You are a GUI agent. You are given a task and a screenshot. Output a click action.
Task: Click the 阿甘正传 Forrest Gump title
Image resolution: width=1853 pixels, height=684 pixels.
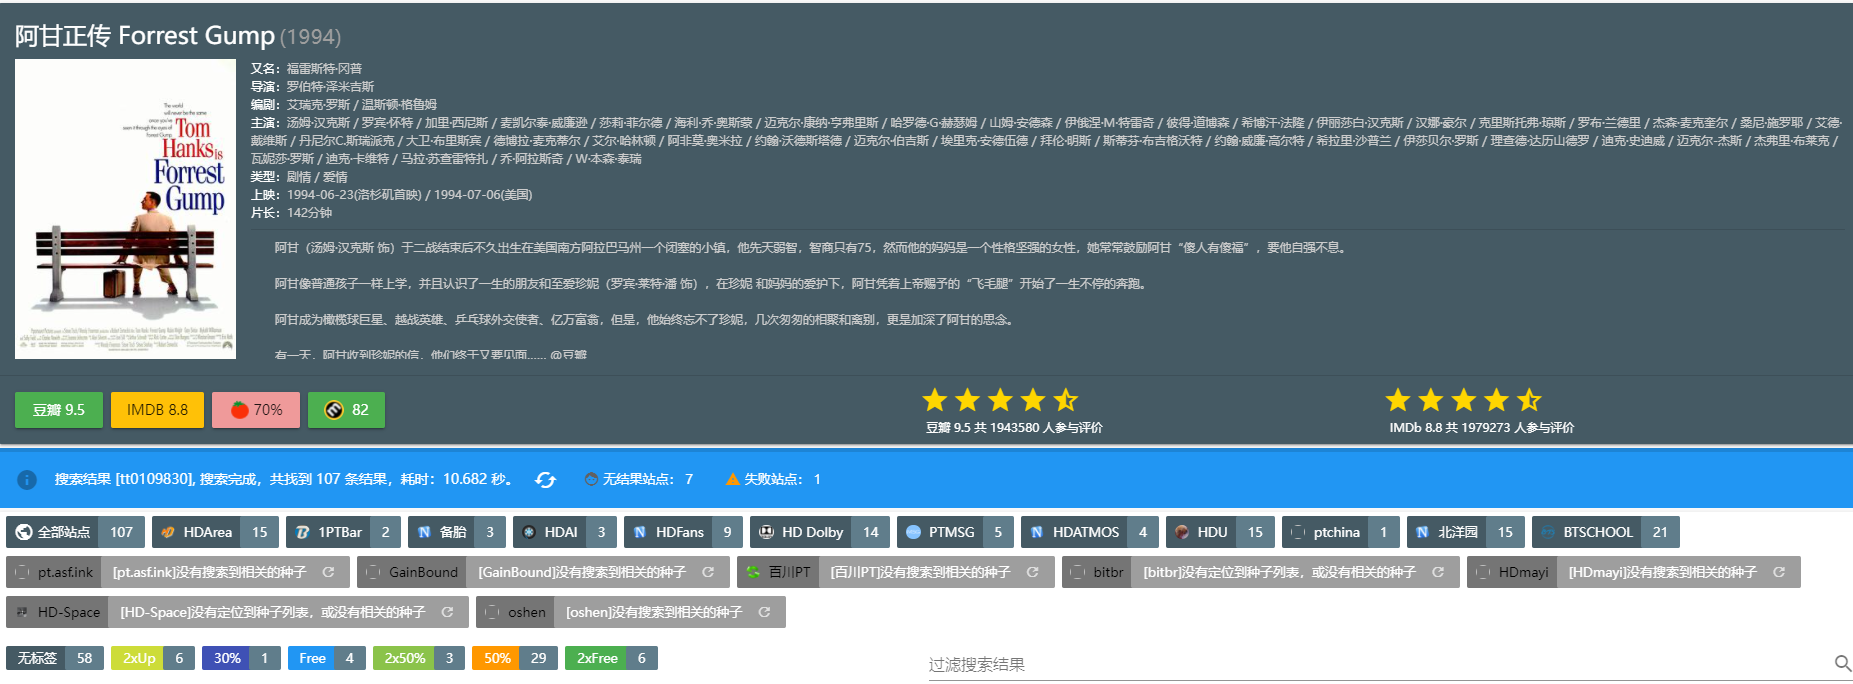coord(144,36)
